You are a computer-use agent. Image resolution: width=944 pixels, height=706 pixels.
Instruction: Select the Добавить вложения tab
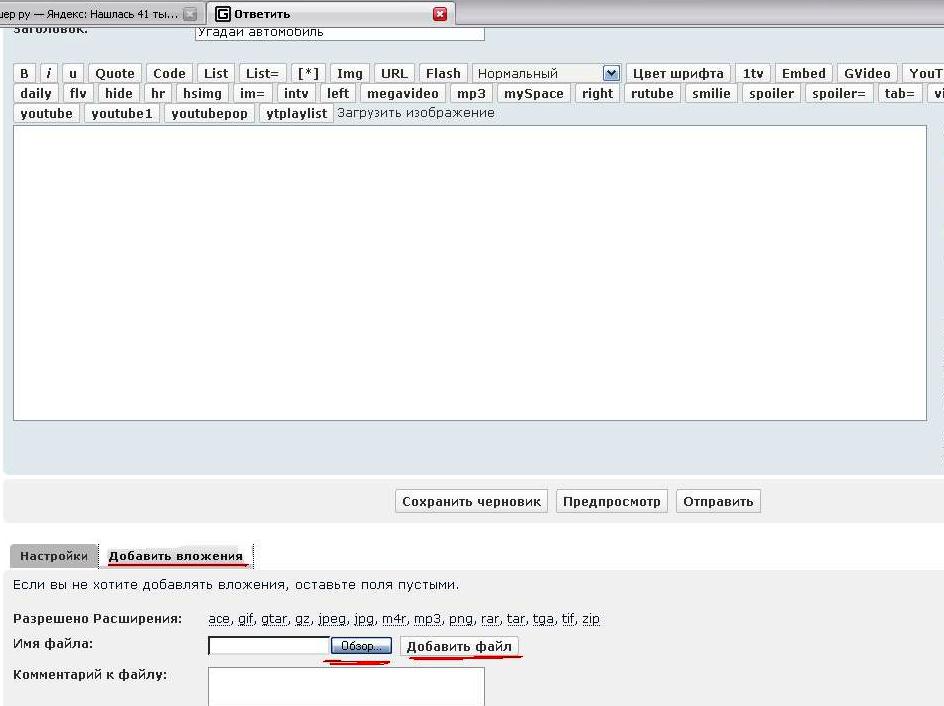coord(176,556)
